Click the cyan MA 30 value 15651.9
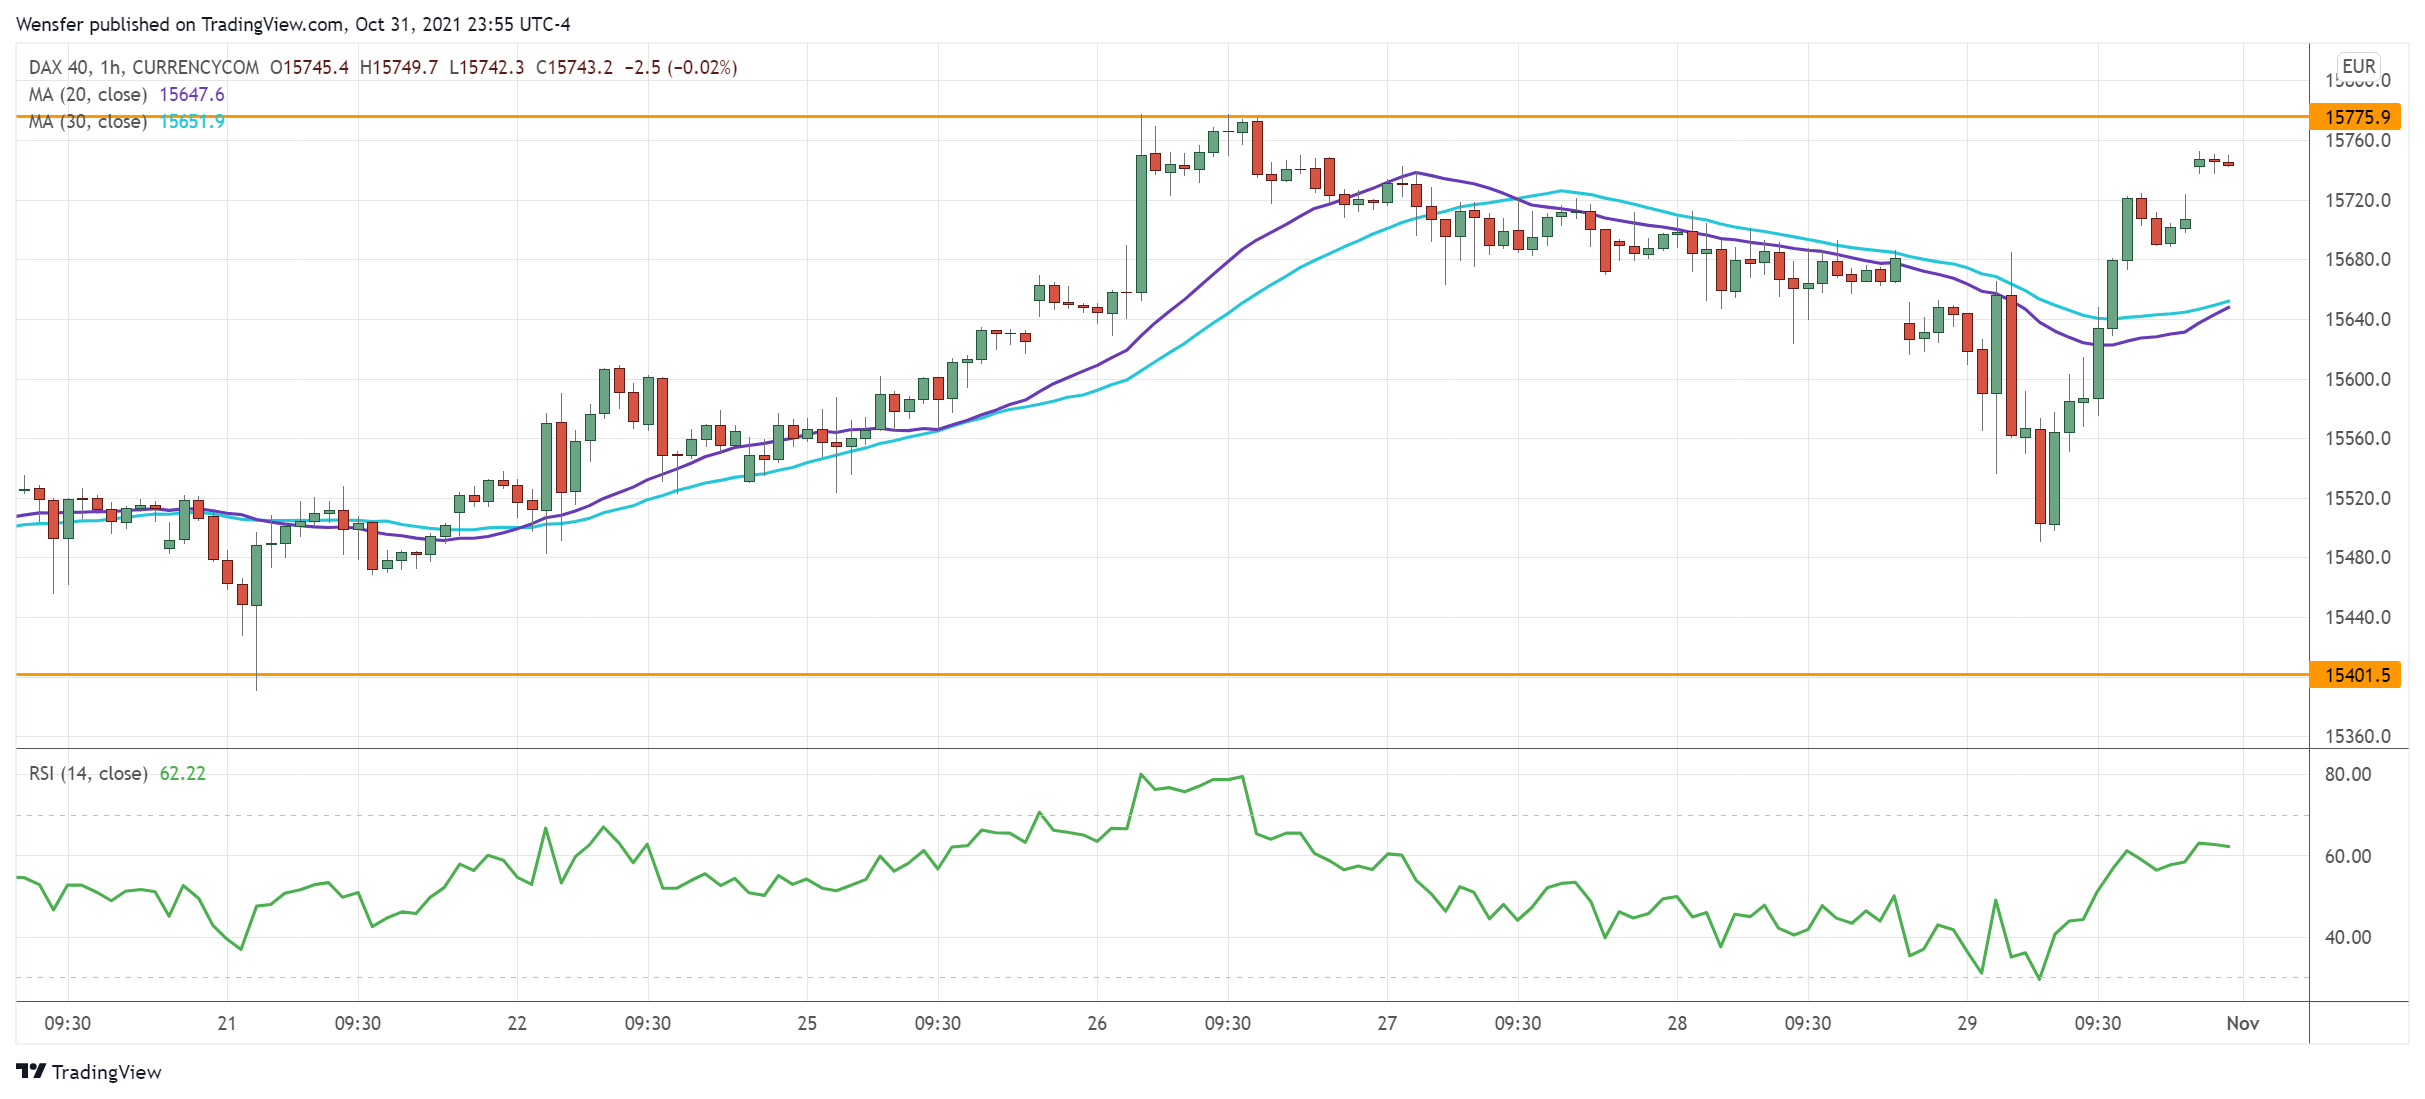This screenshot has width=2425, height=1099. tap(192, 121)
